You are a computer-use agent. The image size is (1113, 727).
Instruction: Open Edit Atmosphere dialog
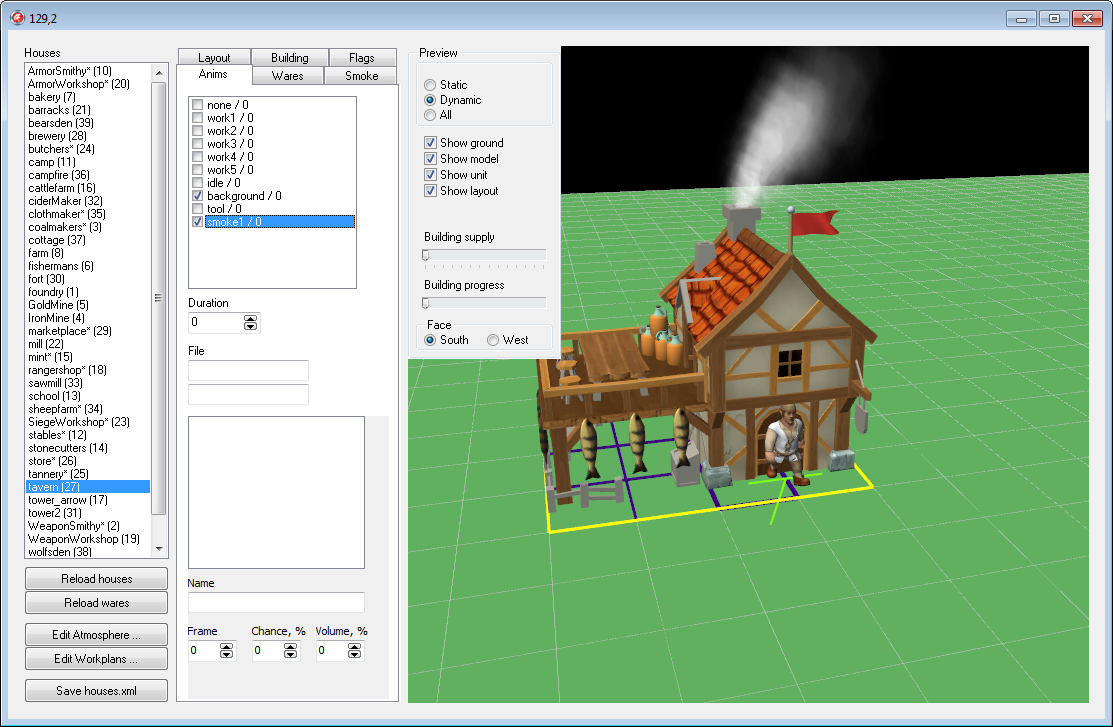[x=97, y=635]
